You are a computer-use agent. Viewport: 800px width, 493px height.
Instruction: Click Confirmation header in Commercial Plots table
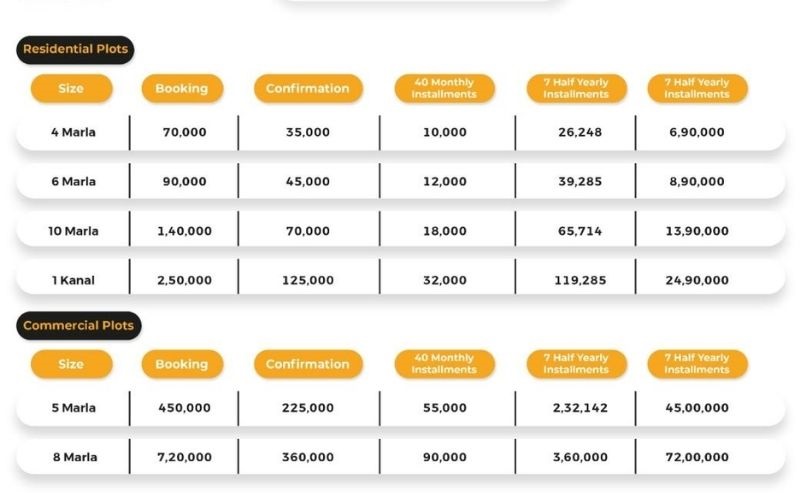[307, 364]
